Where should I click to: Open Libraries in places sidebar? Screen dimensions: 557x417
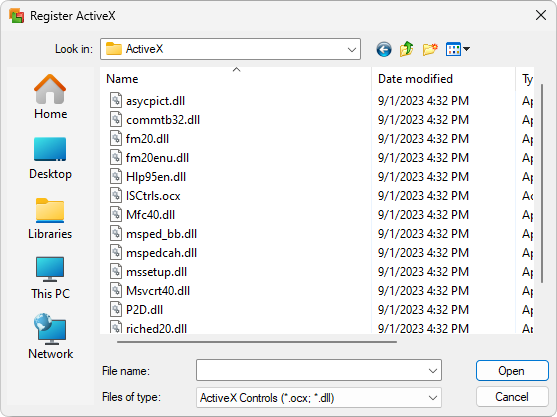pos(50,218)
